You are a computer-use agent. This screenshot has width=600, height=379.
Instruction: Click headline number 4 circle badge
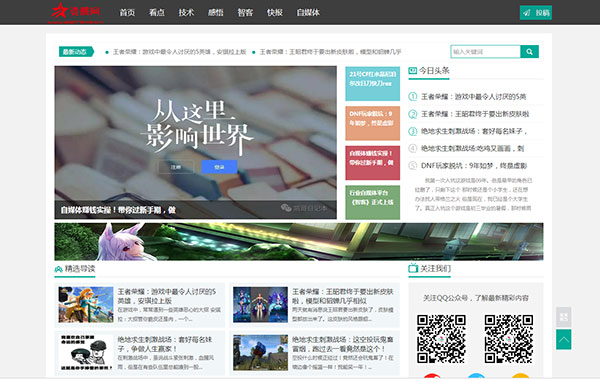click(412, 148)
